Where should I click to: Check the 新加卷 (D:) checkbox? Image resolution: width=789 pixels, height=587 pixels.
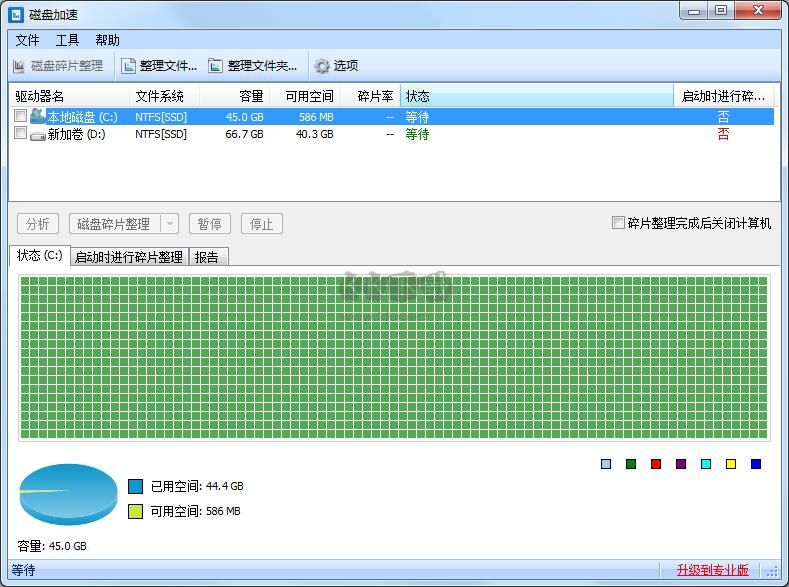(20, 133)
